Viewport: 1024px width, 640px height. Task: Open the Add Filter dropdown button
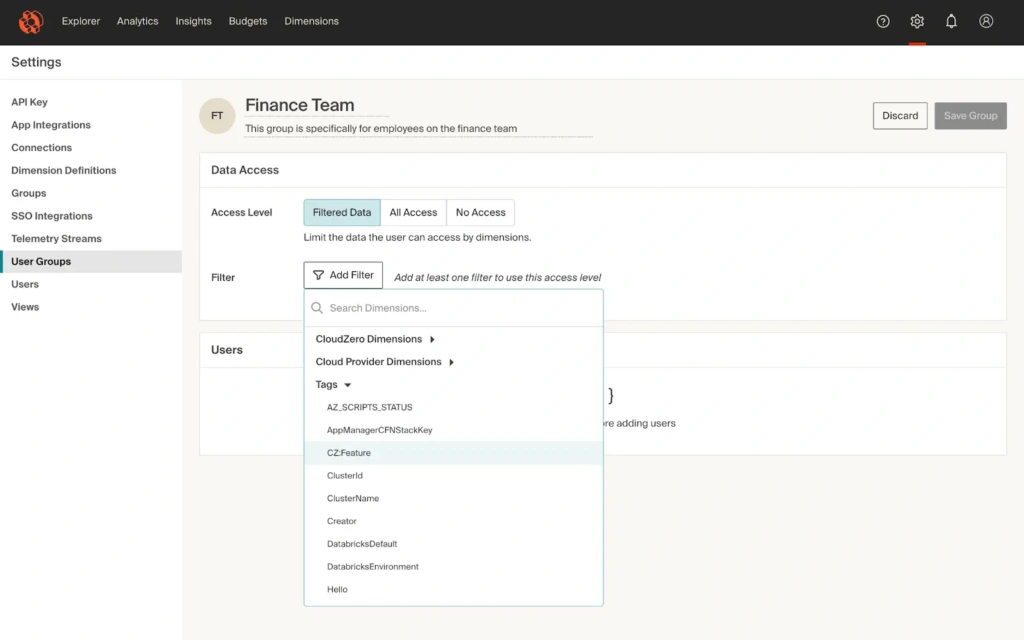tap(343, 275)
